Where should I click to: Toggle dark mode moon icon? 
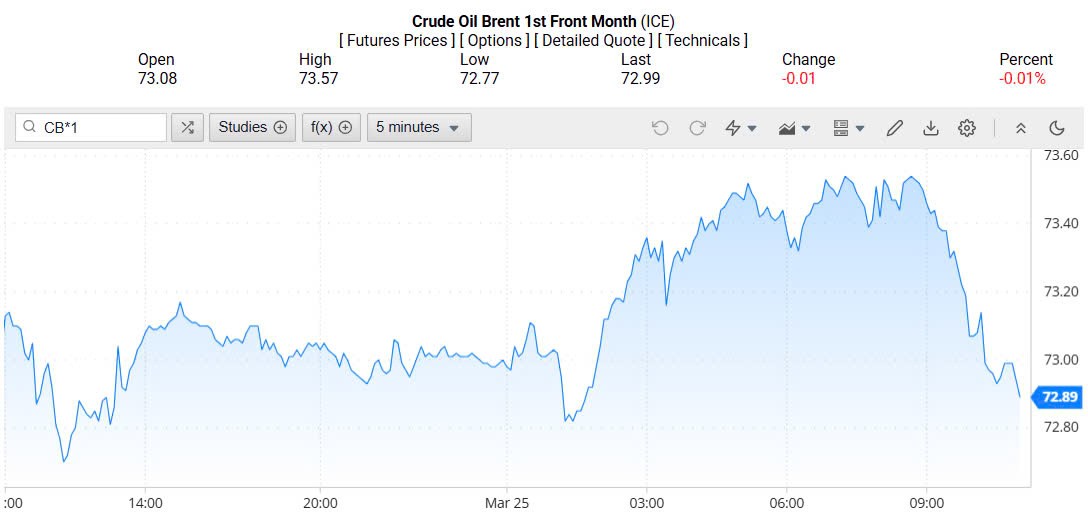[1057, 128]
